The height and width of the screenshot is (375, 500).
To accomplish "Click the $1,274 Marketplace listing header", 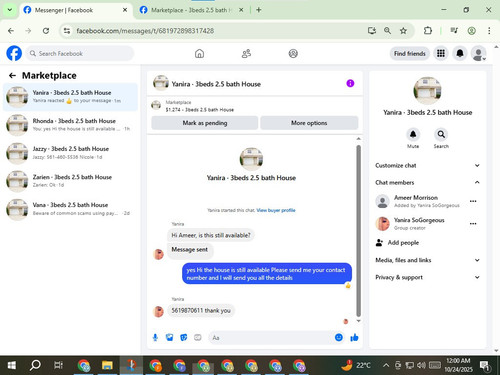I will point(255,106).
